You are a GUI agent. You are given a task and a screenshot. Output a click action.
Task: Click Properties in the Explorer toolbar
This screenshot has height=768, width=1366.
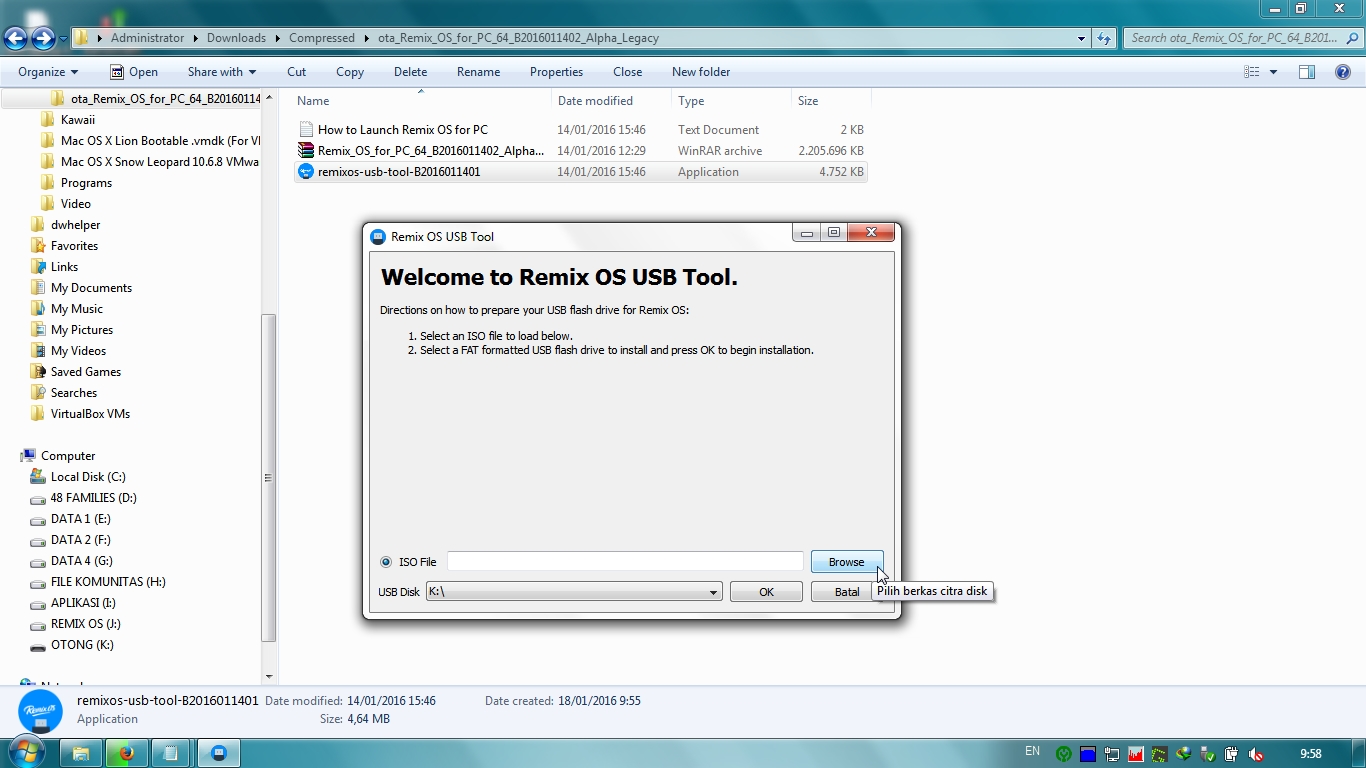[556, 71]
